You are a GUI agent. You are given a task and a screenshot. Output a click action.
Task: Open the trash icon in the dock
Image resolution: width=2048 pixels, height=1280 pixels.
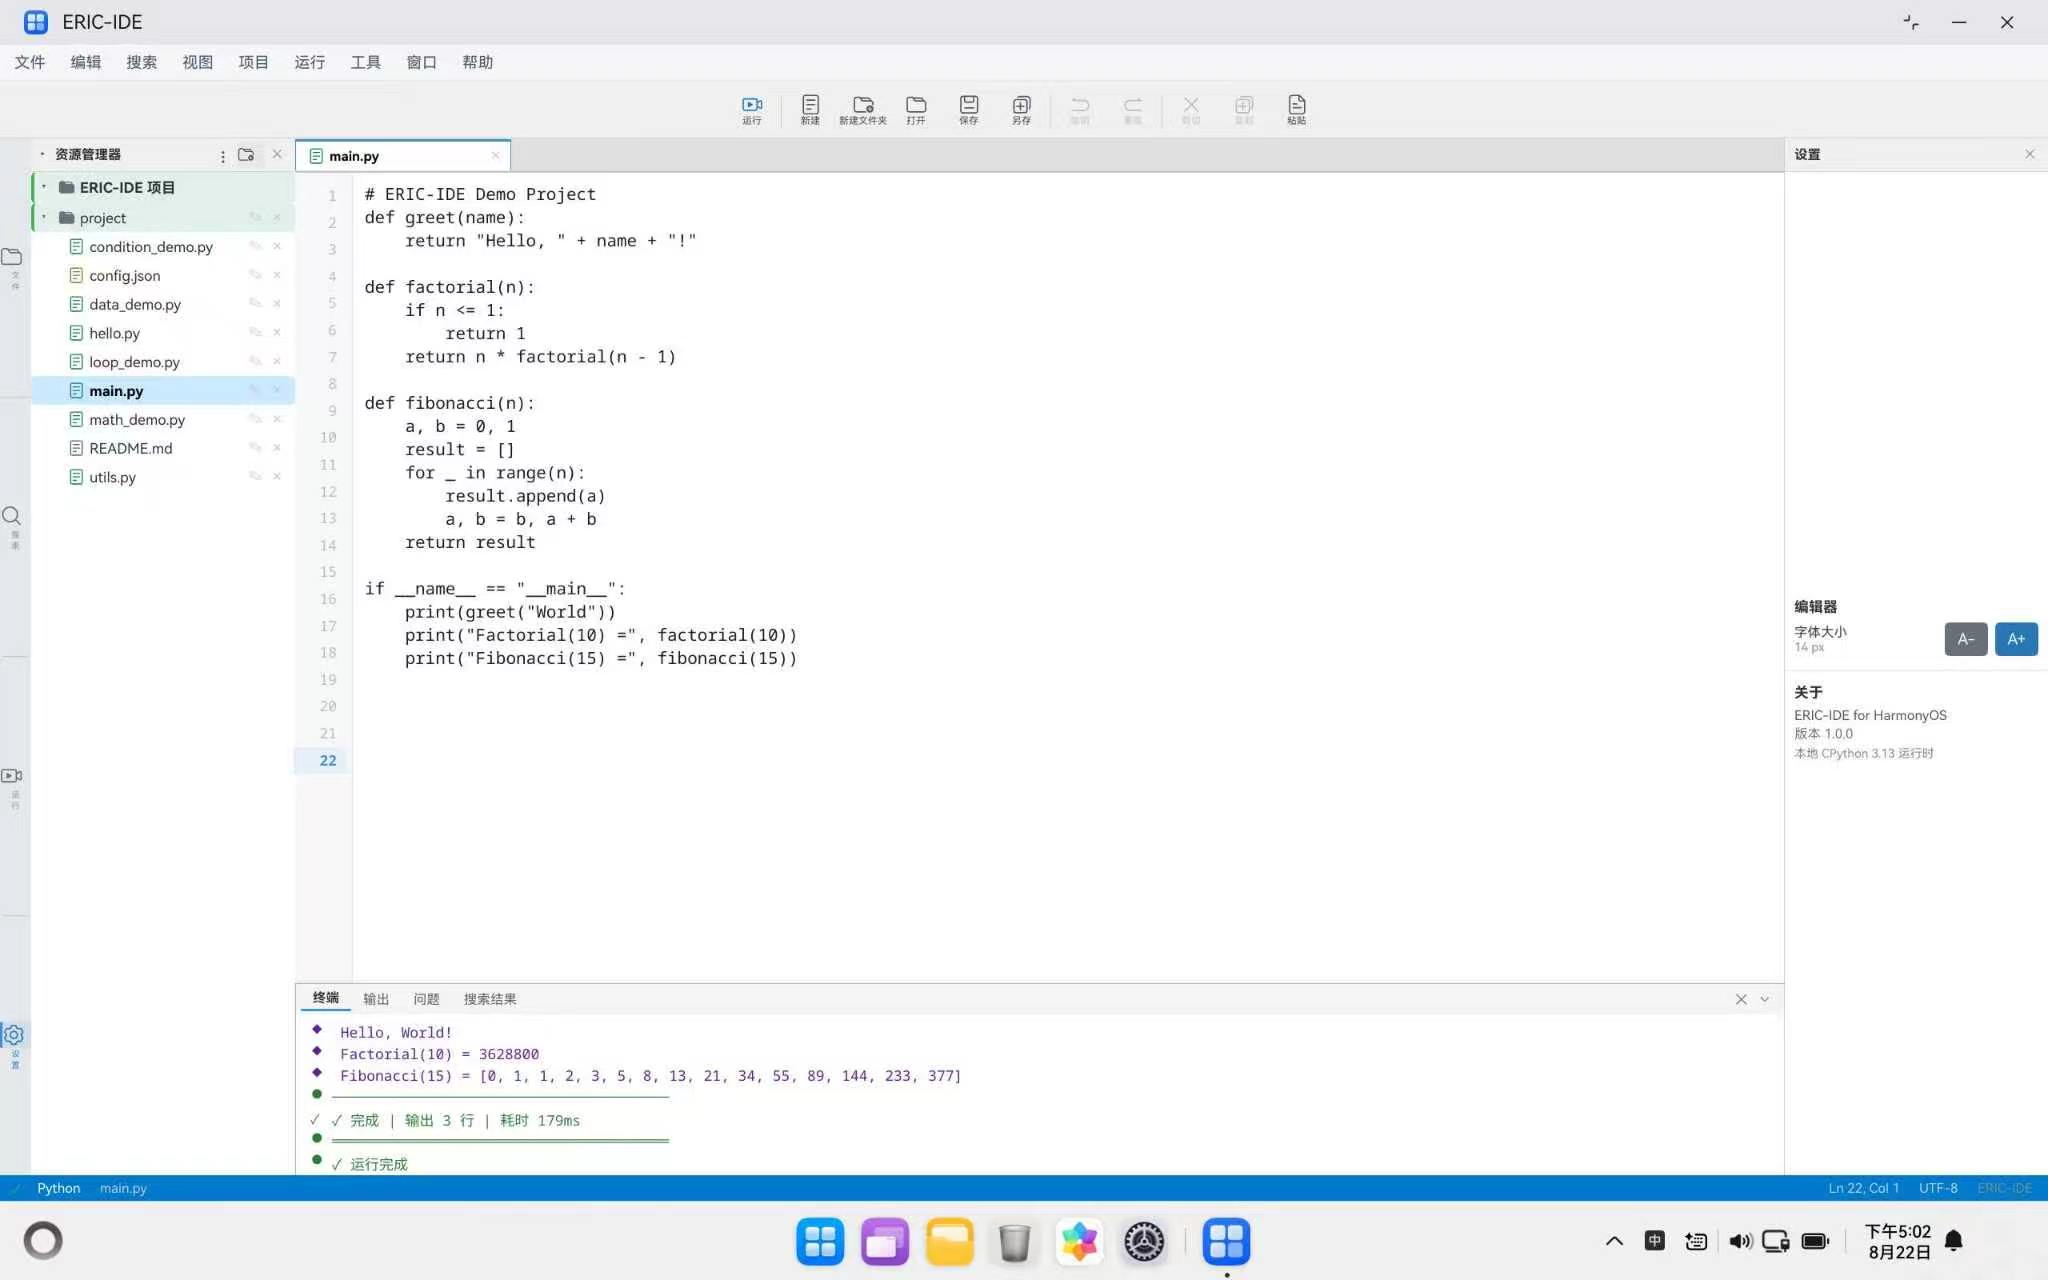(x=1014, y=1242)
